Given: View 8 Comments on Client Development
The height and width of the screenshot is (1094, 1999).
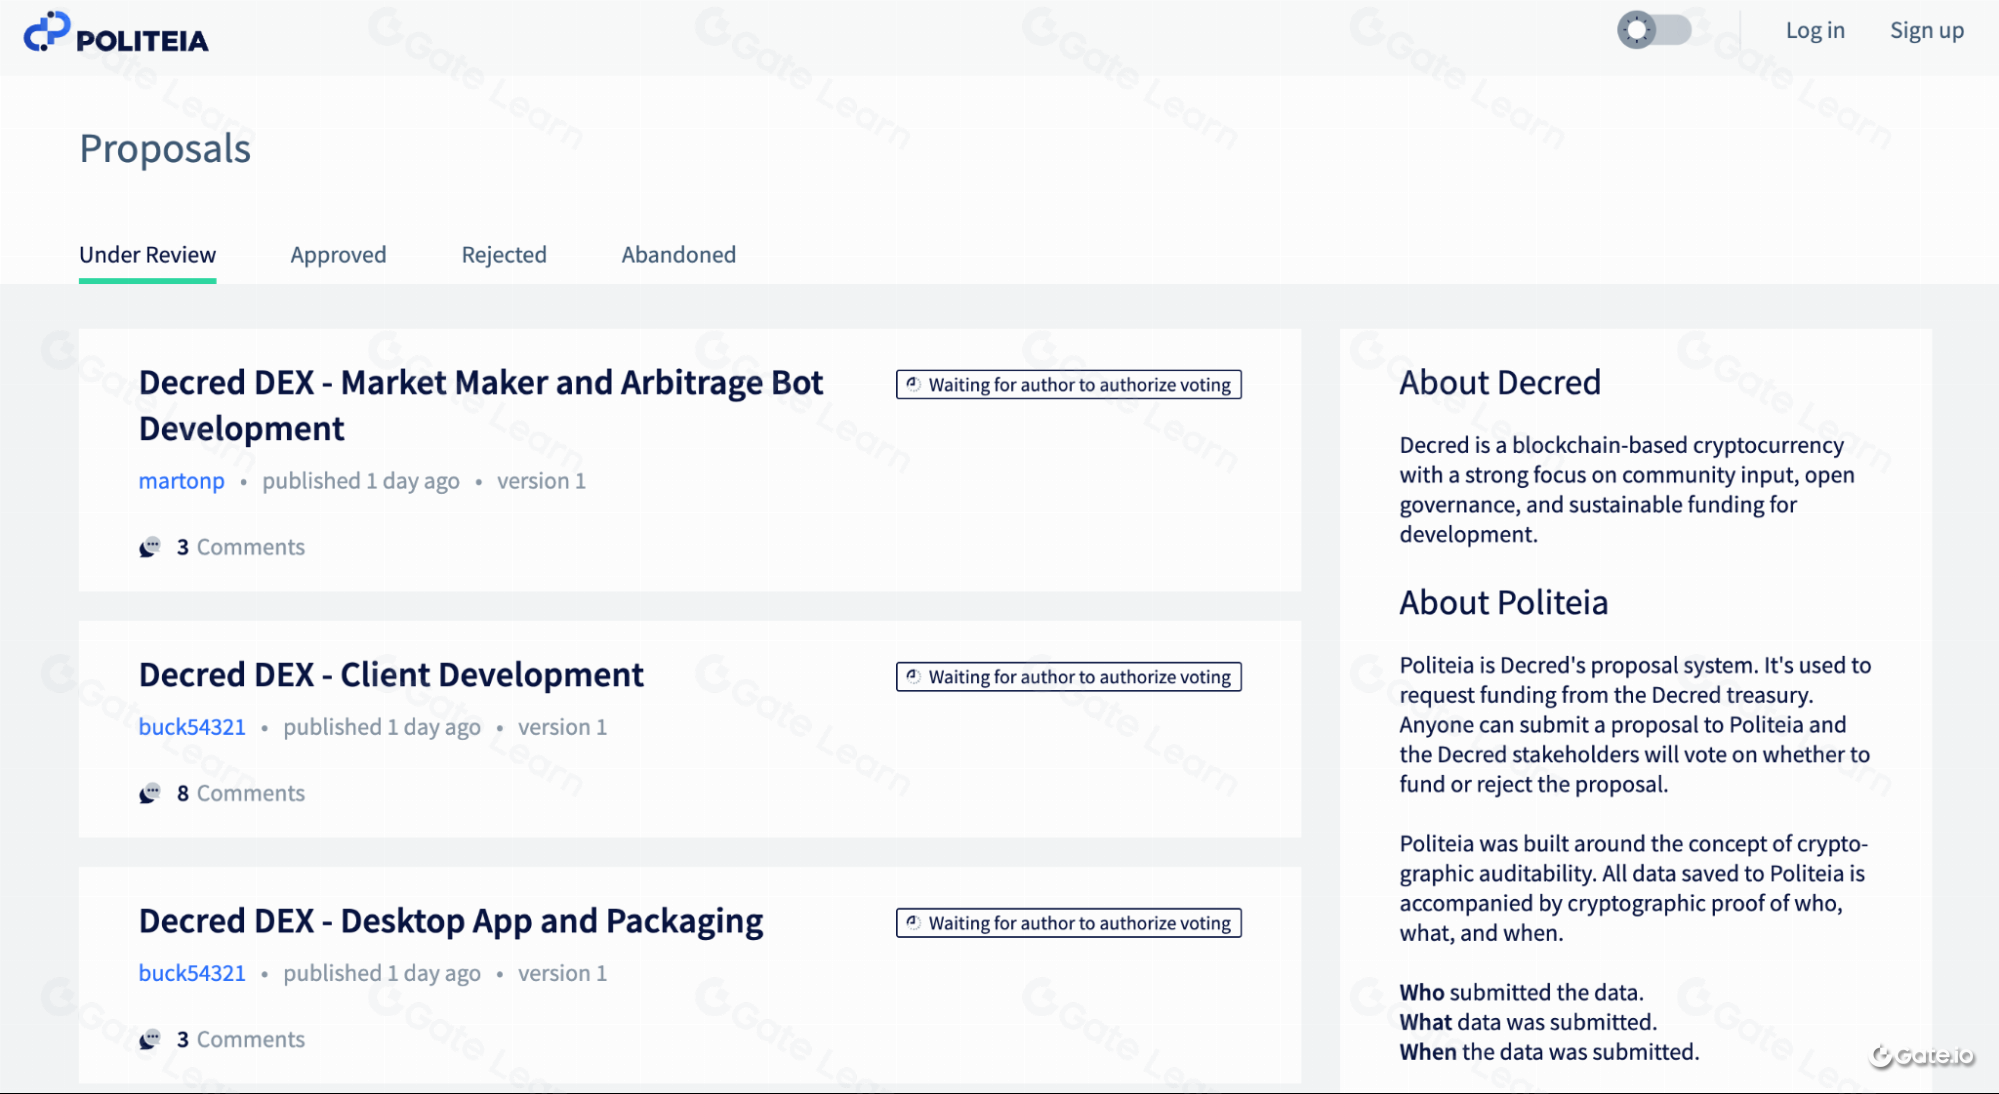Looking at the screenshot, I should click(x=240, y=793).
